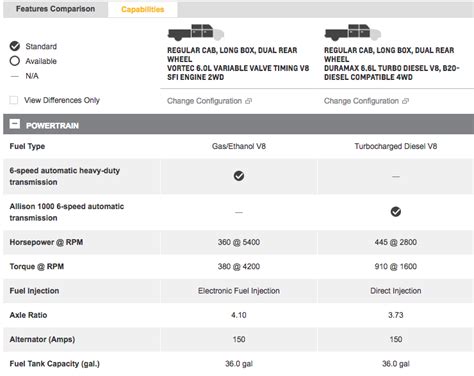Click the Fuel Tank Capacity row label

click(55, 364)
